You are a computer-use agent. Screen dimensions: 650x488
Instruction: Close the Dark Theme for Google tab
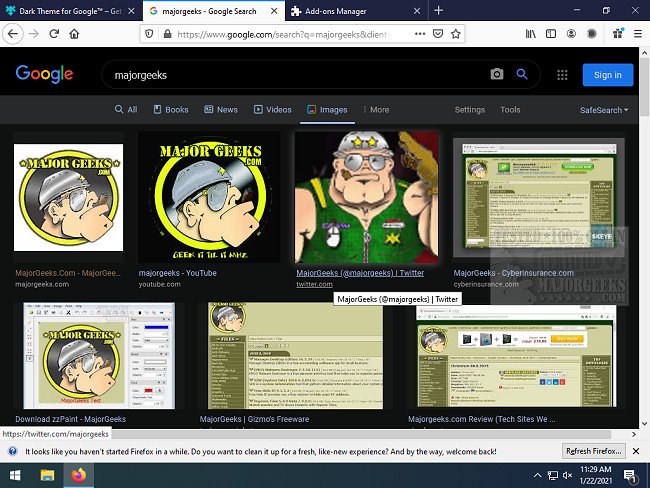[131, 11]
